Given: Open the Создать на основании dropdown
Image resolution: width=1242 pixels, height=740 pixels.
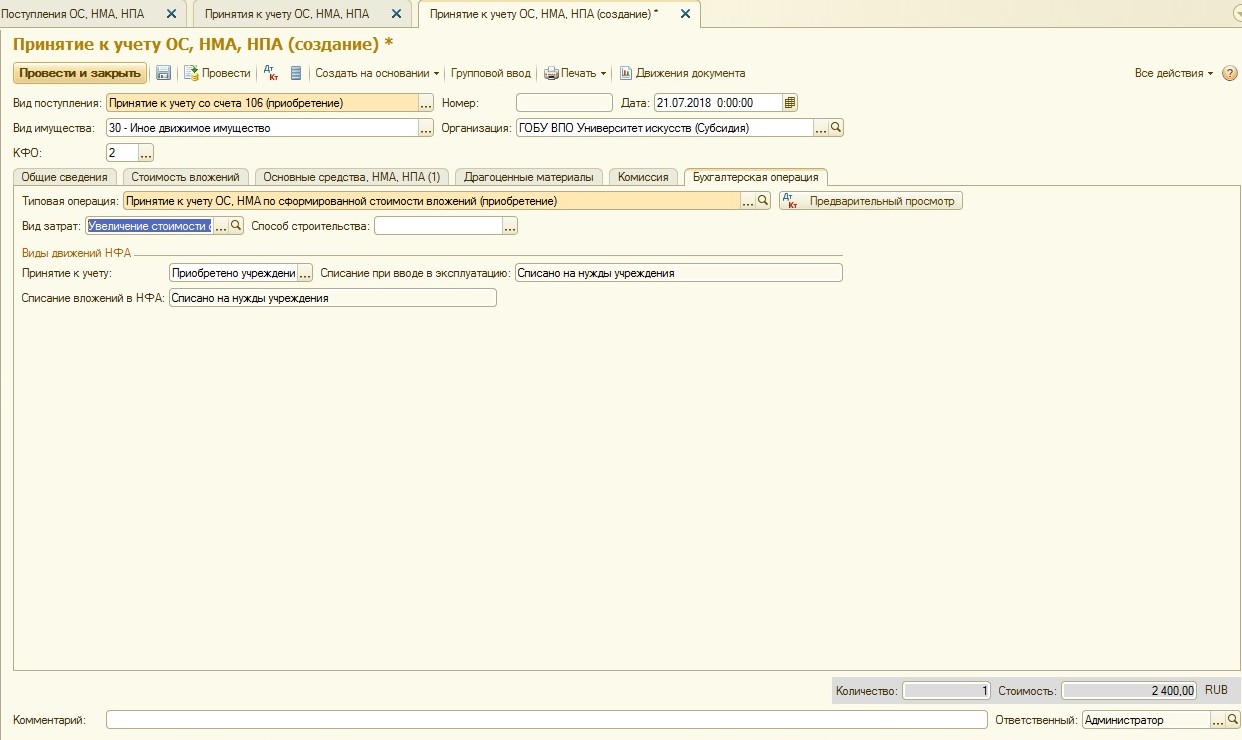Looking at the screenshot, I should (377, 73).
